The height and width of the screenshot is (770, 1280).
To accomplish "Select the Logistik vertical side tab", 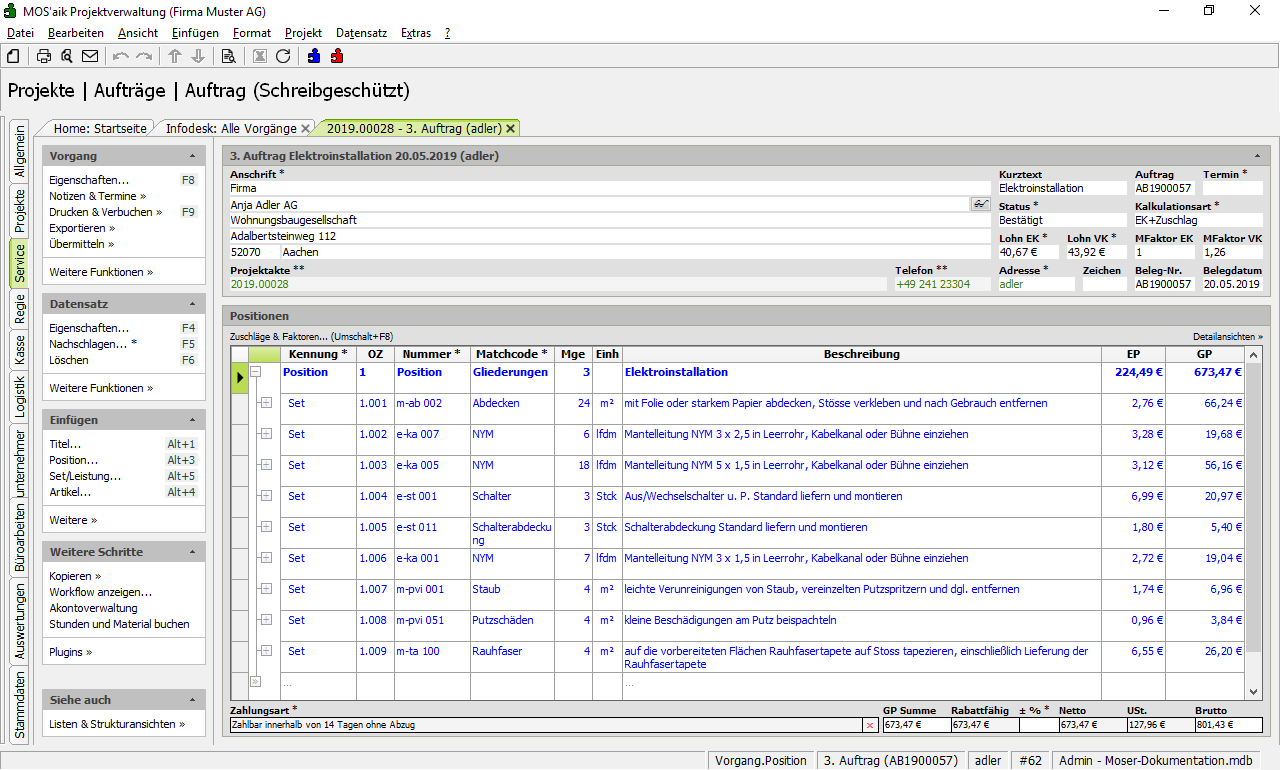I will click(20, 396).
